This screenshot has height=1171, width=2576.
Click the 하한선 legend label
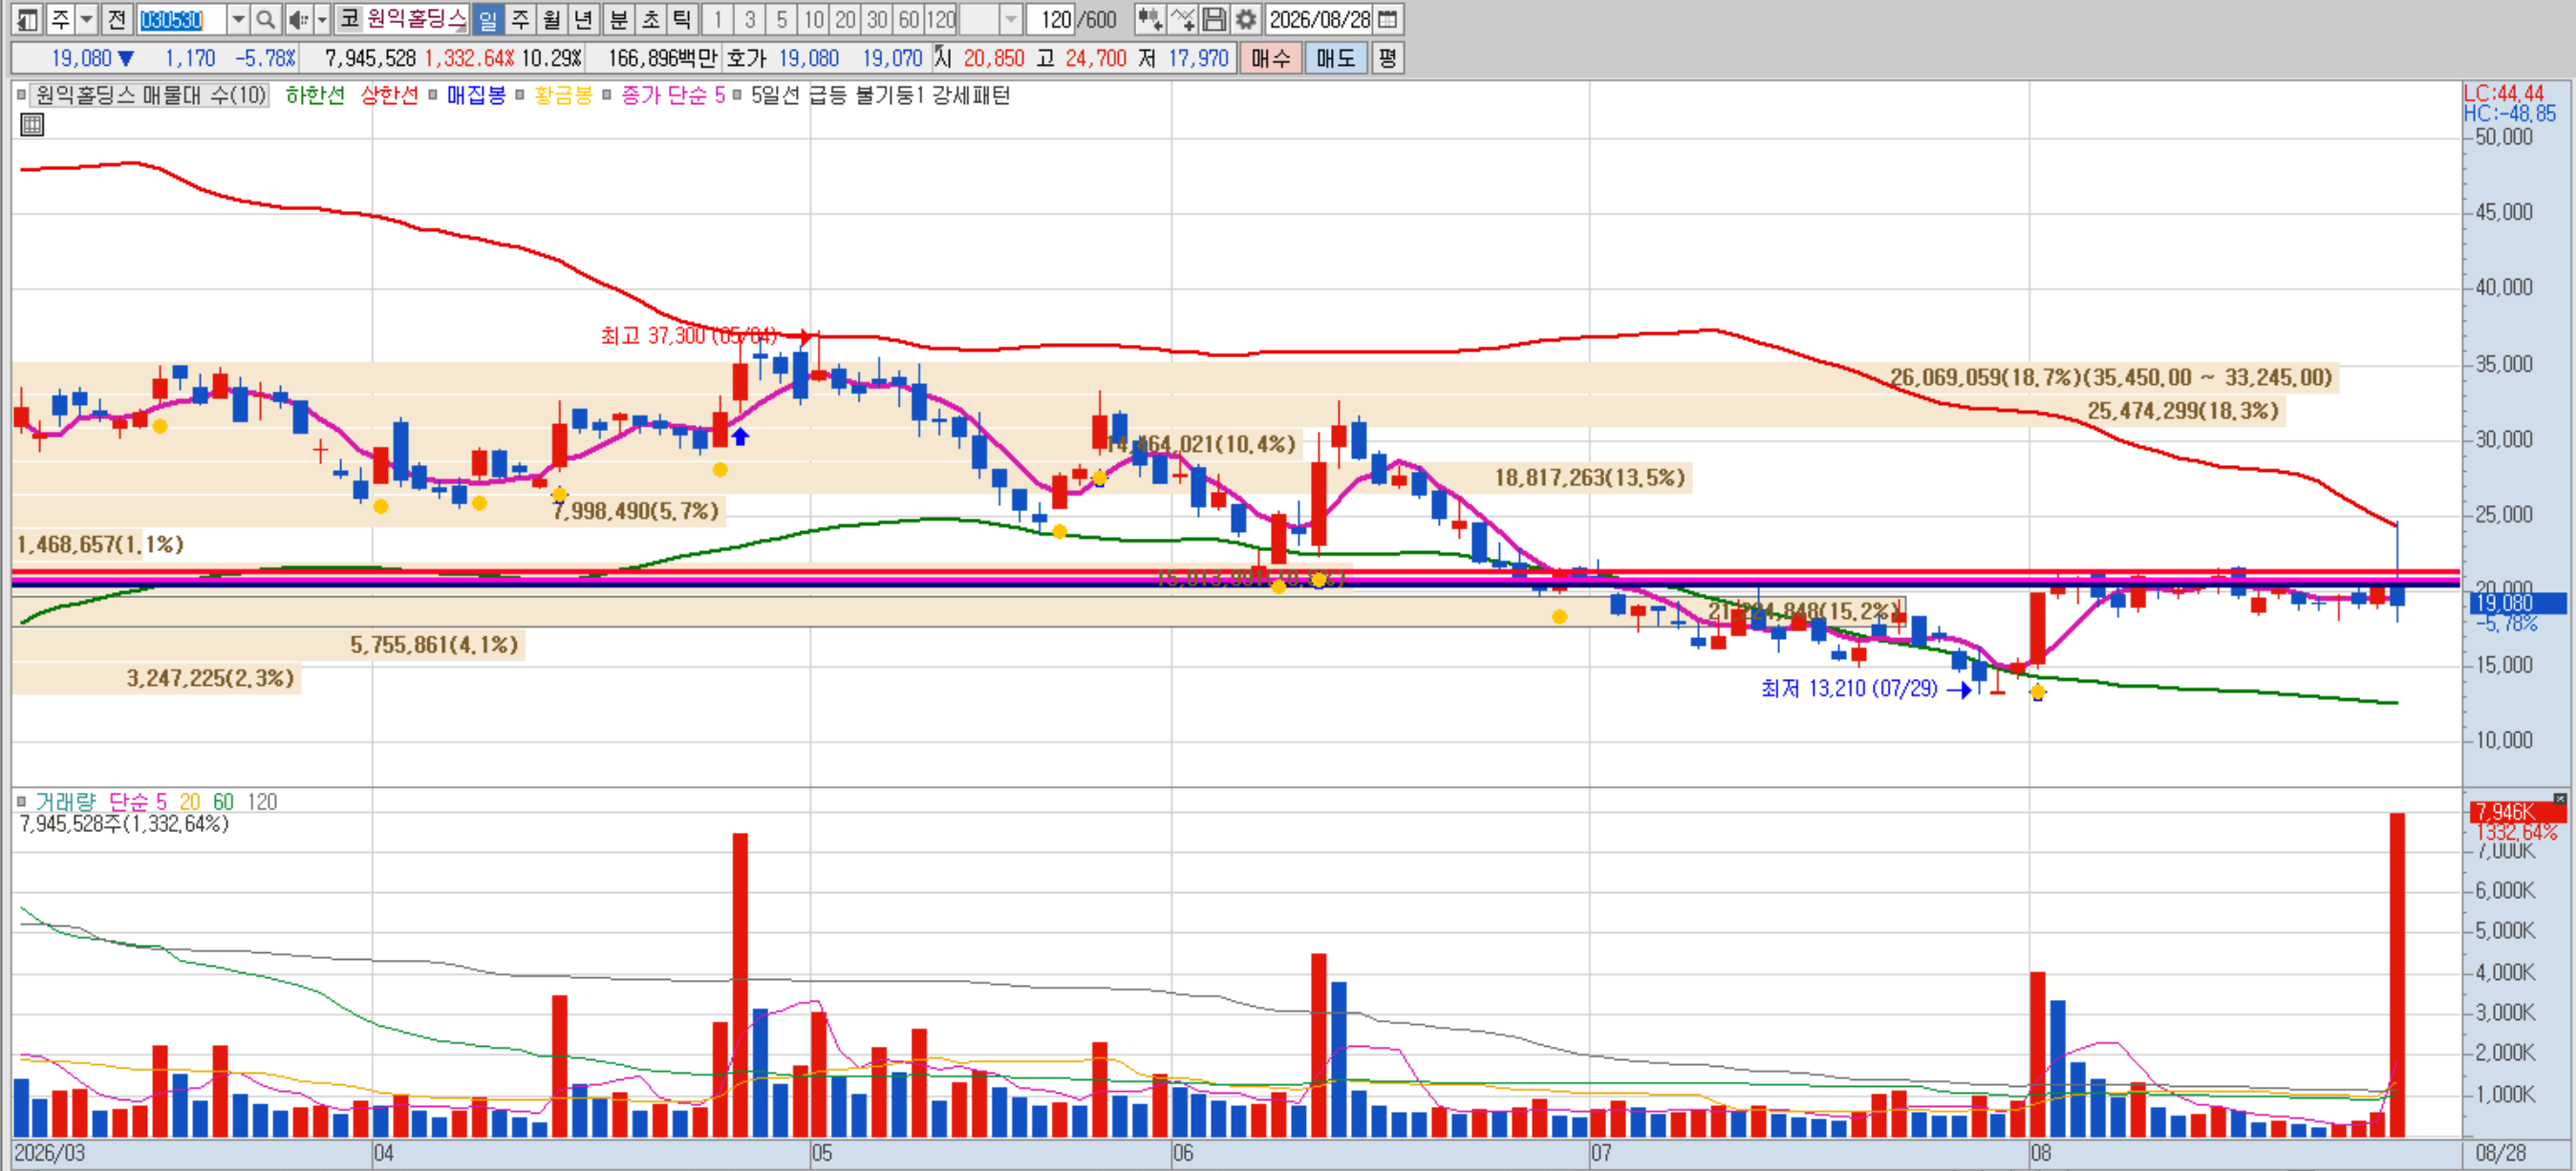pos(315,95)
